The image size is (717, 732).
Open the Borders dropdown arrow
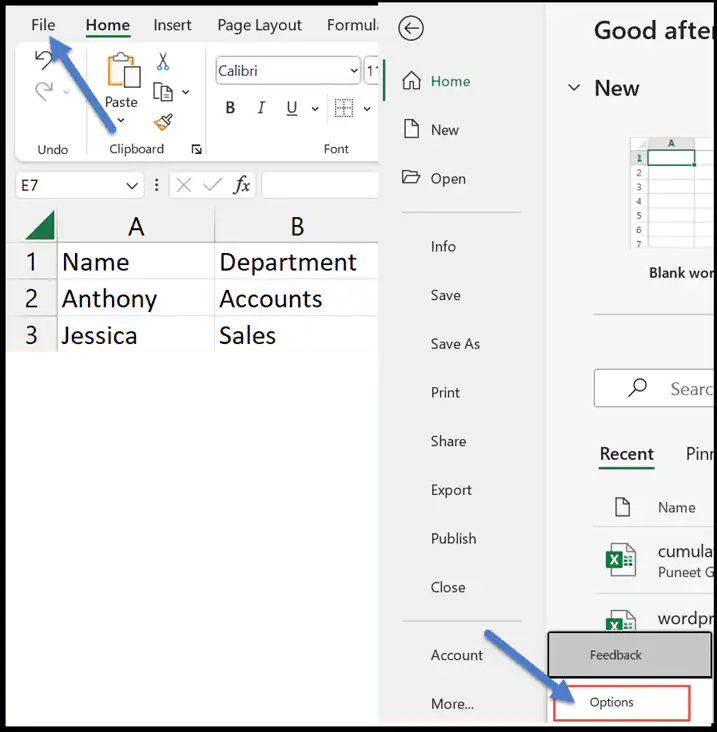pos(367,109)
